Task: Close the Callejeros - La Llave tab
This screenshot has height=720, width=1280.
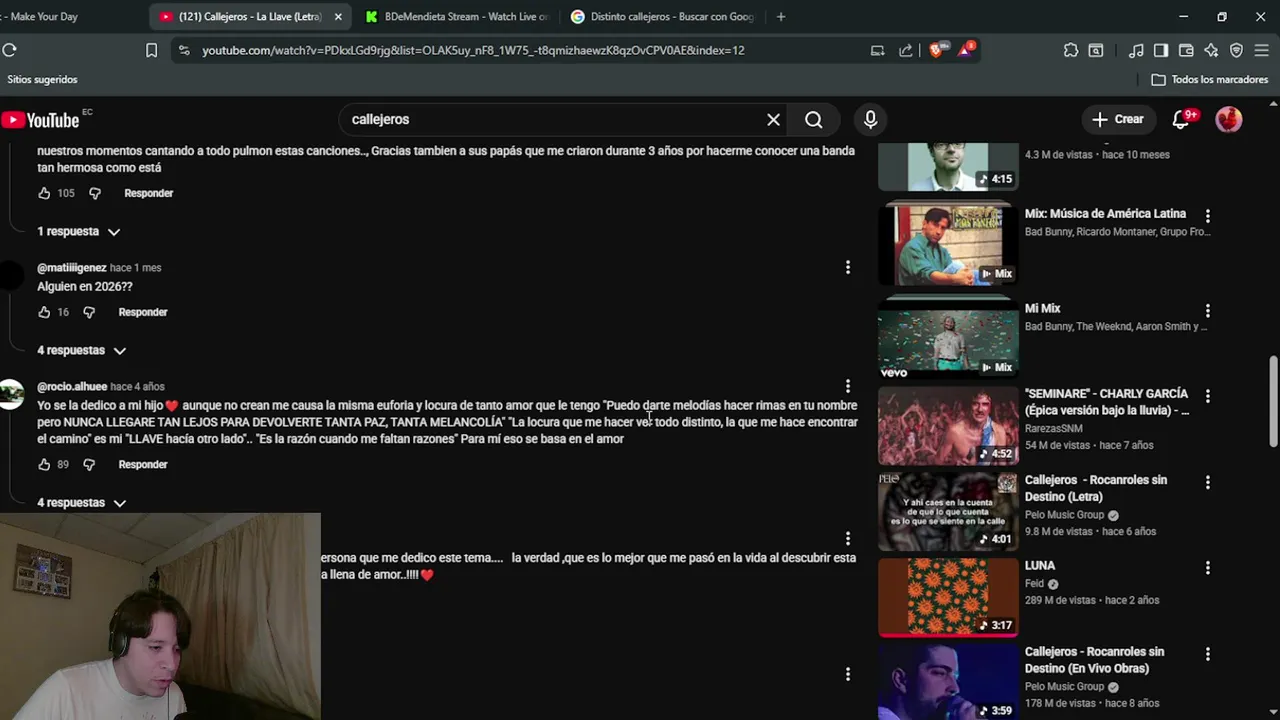Action: tap(338, 16)
